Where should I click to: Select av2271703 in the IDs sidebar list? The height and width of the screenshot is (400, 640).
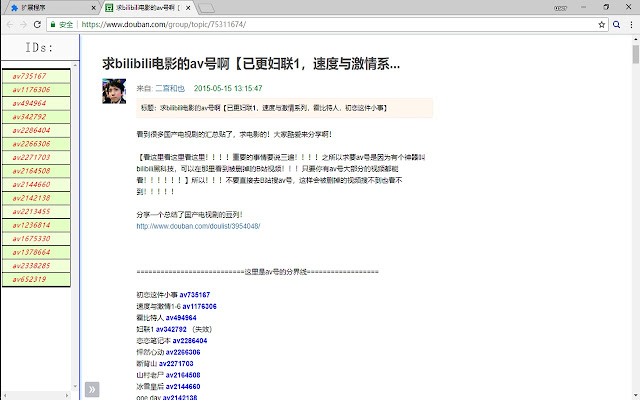click(x=36, y=157)
